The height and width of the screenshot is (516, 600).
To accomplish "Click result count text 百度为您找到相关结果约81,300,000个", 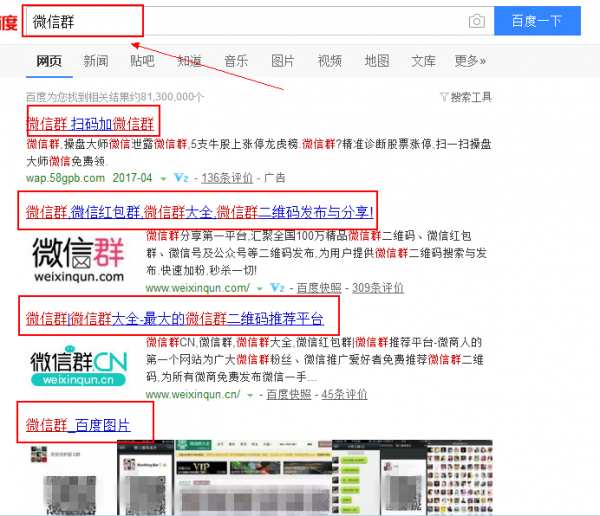I will (x=115, y=97).
